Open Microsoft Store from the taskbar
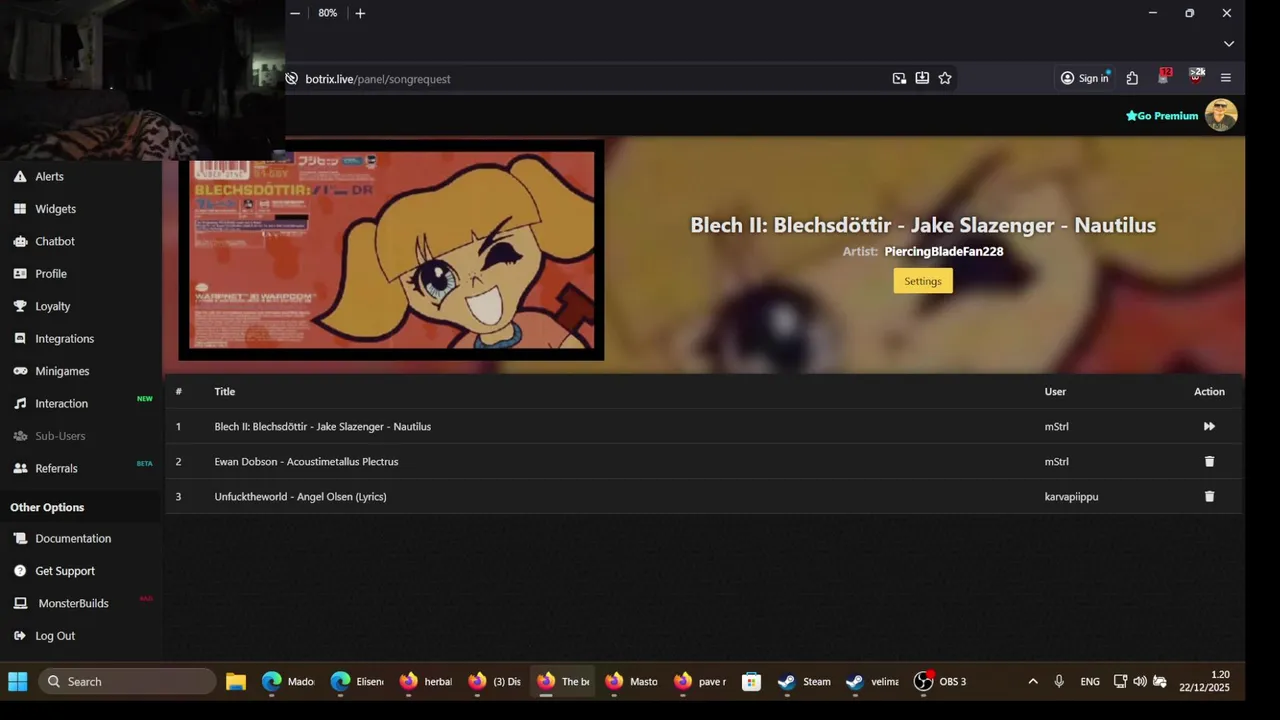This screenshot has width=1280, height=720. [751, 682]
